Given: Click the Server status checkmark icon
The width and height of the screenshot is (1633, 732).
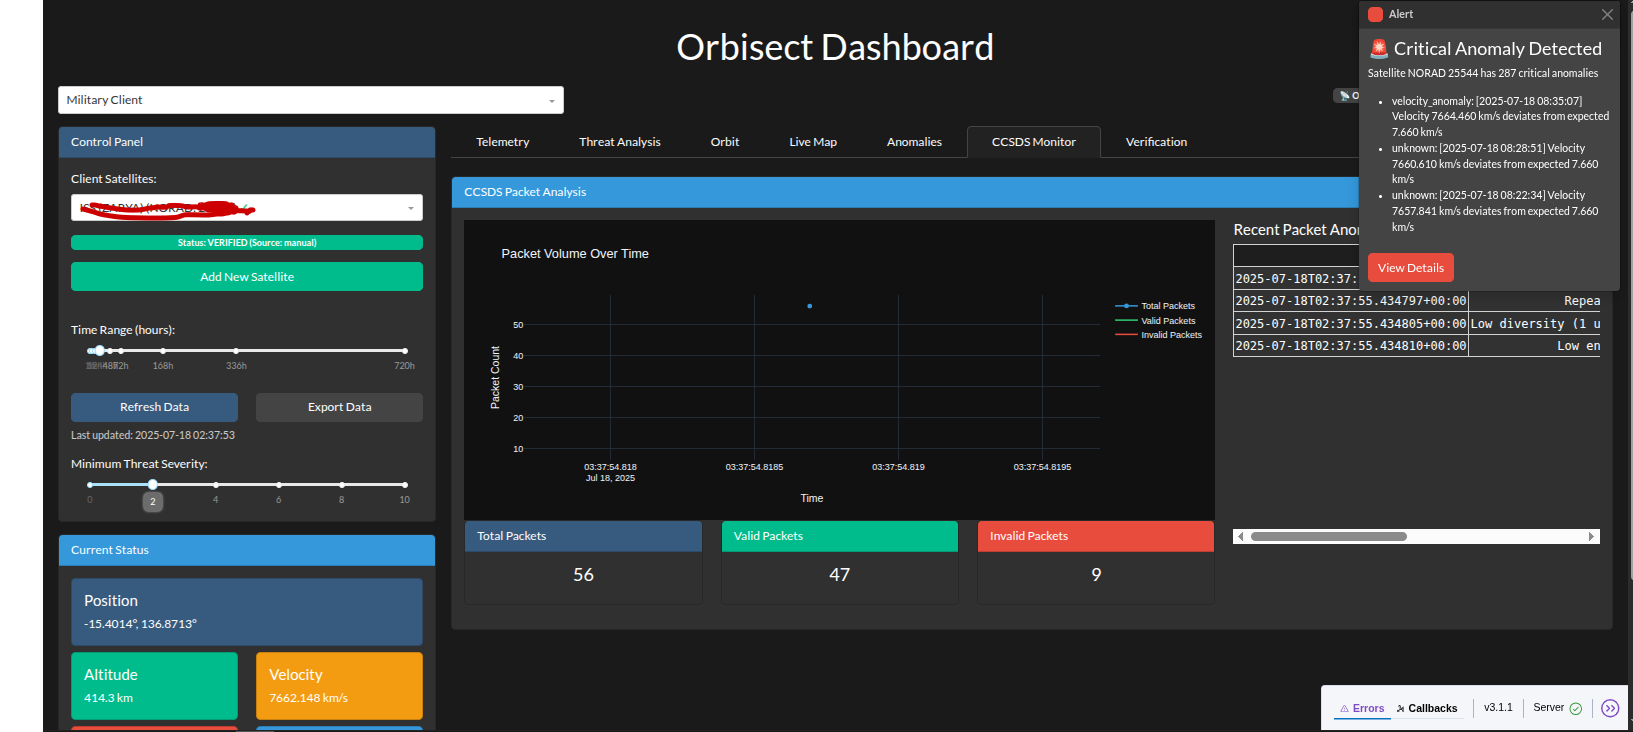Looking at the screenshot, I should (1576, 708).
